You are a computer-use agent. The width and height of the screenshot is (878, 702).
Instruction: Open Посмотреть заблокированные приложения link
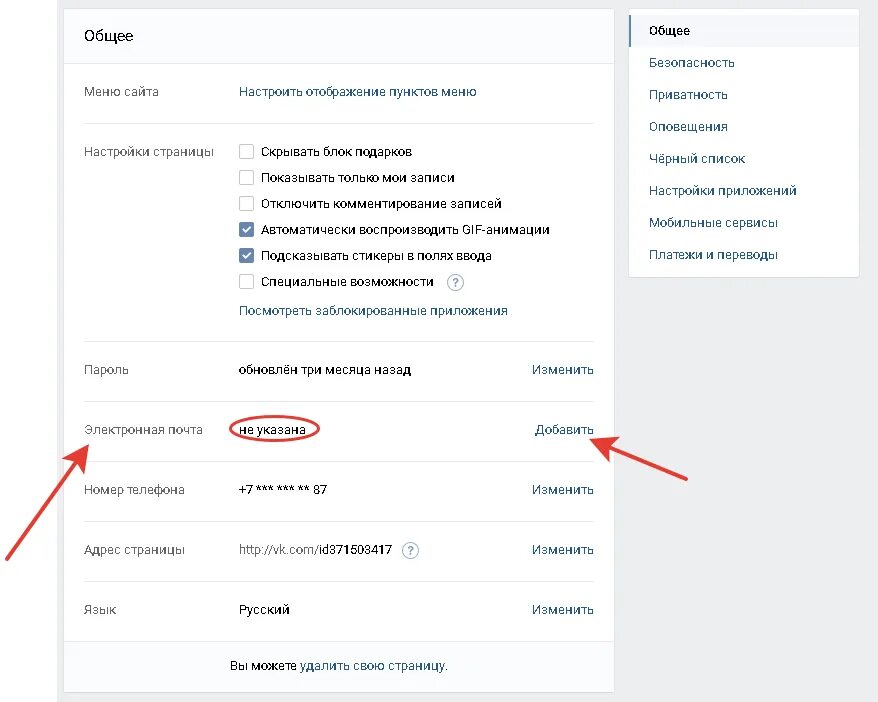tap(373, 311)
